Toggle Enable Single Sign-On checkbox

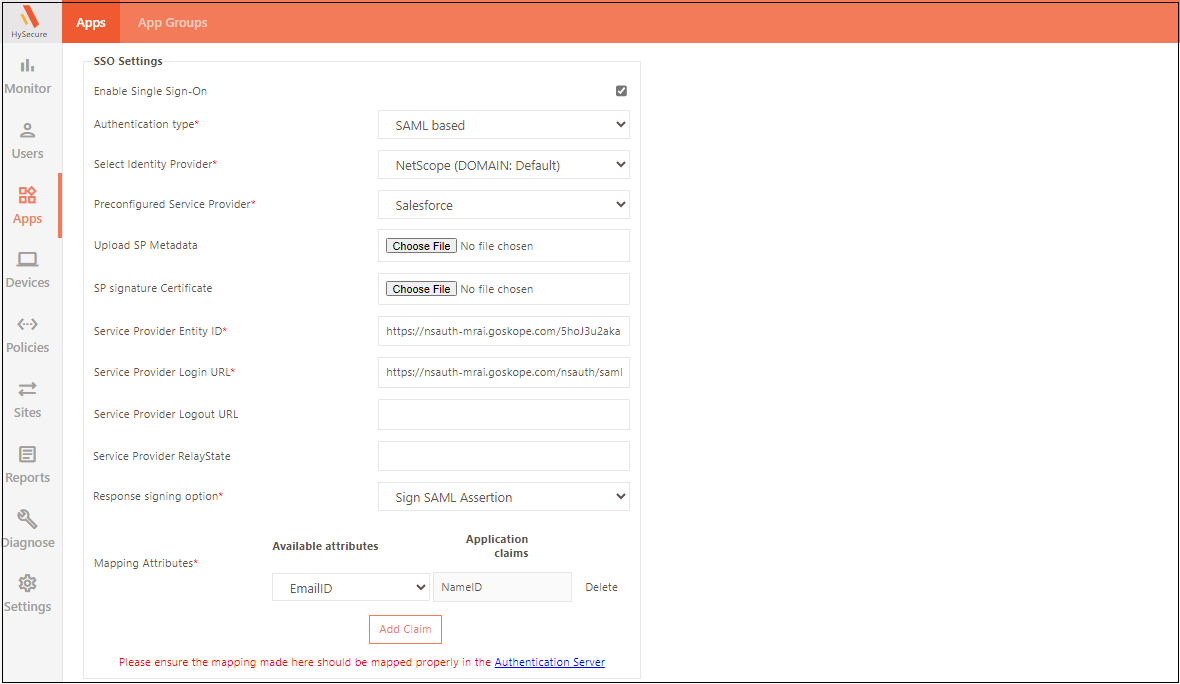tap(621, 91)
